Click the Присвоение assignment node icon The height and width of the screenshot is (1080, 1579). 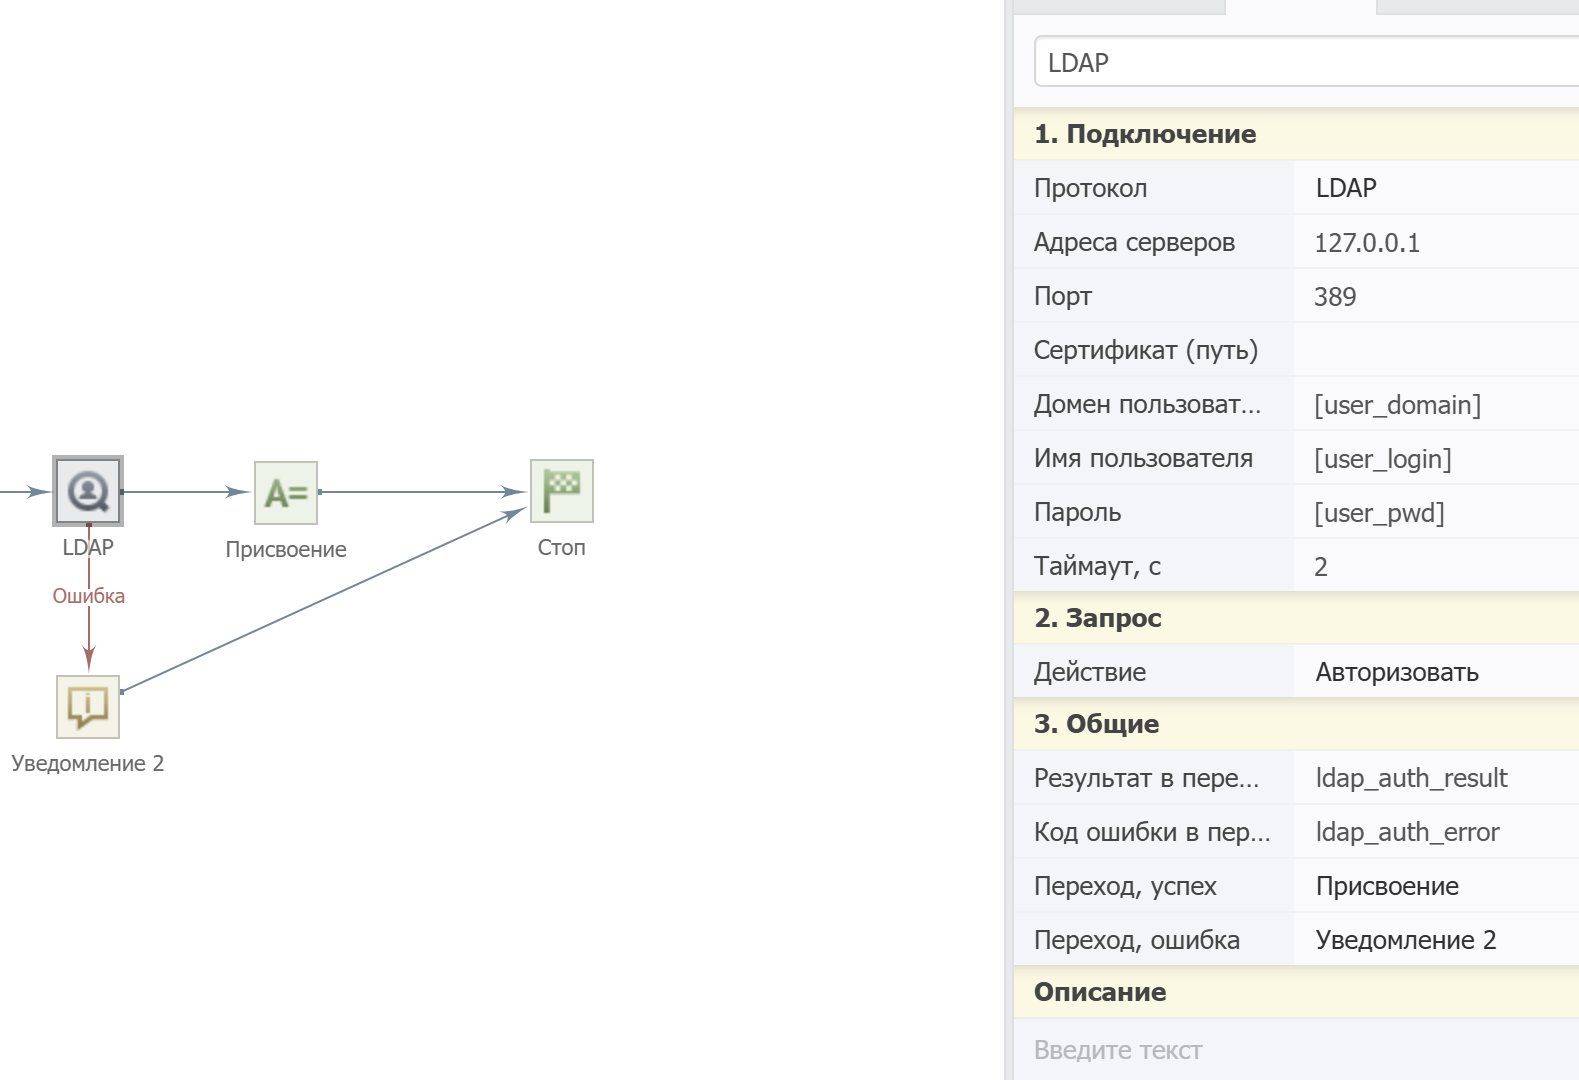click(286, 493)
